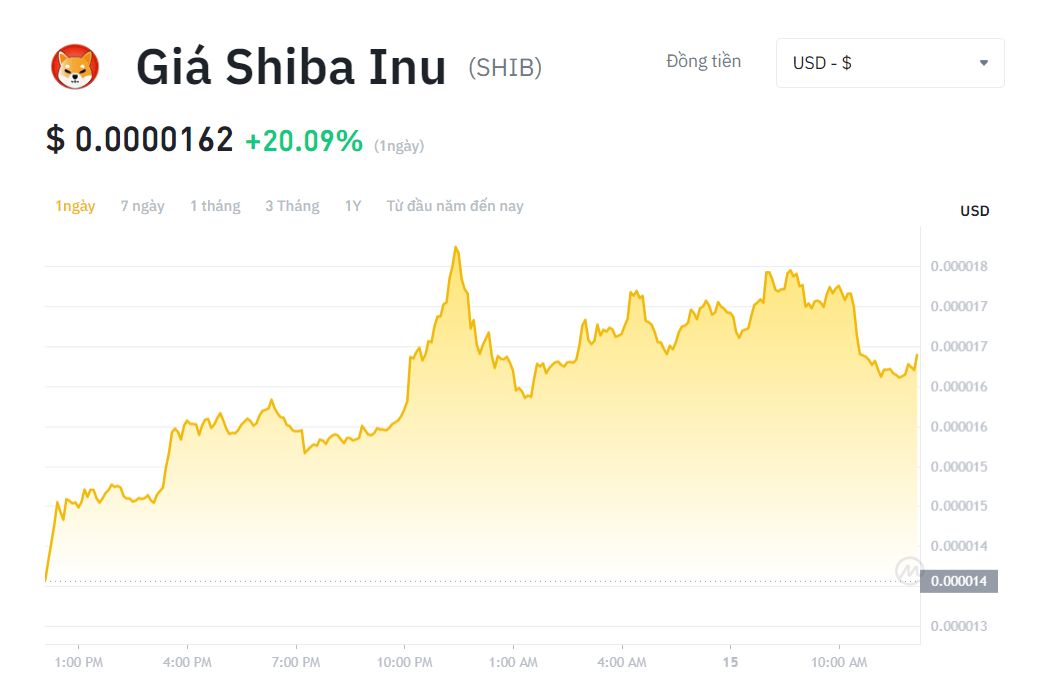Switch chart to 1Y view

coord(353,206)
